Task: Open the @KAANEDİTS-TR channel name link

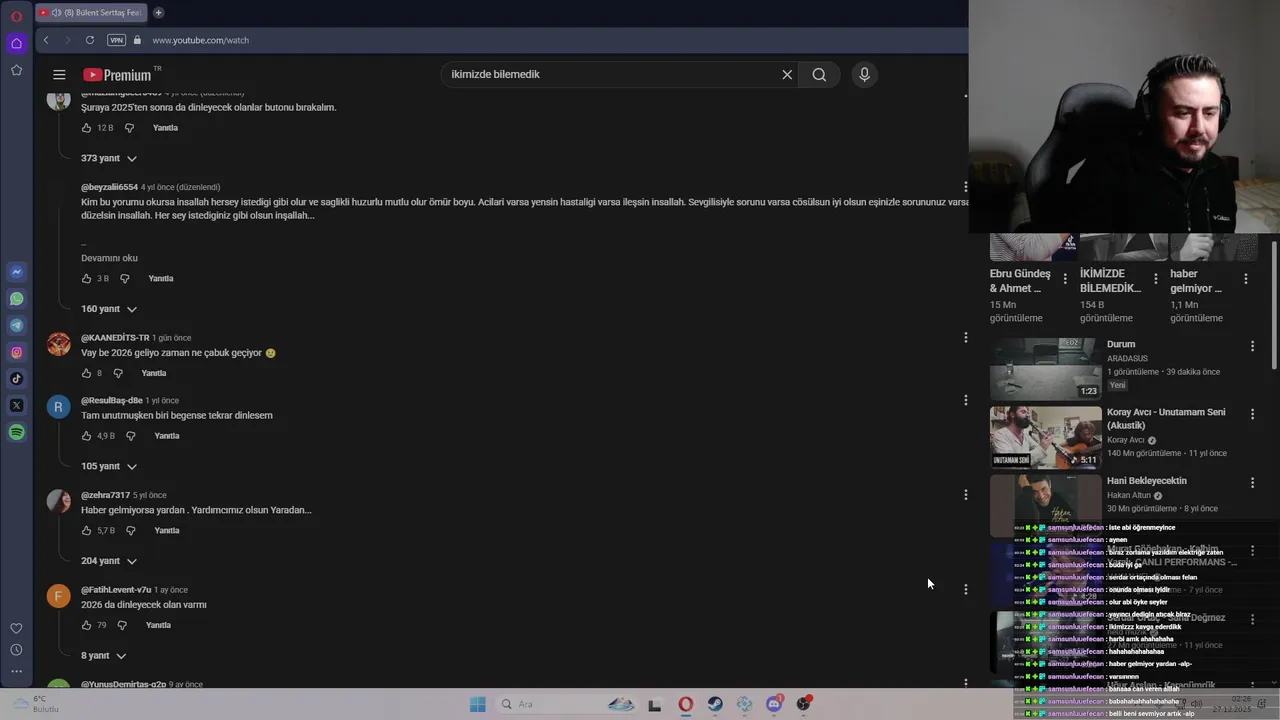Action: (115, 338)
